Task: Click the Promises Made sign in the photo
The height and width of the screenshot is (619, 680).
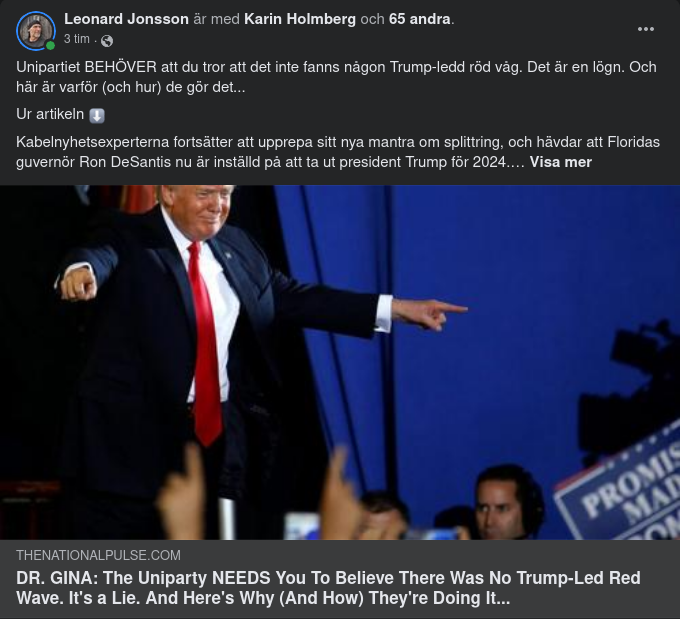Action: point(619,488)
